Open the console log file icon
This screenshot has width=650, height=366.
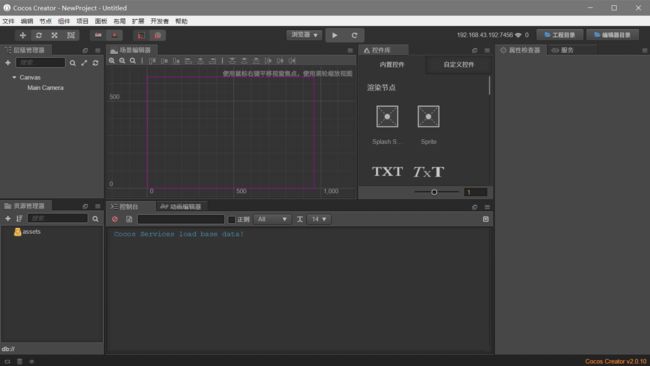point(129,219)
